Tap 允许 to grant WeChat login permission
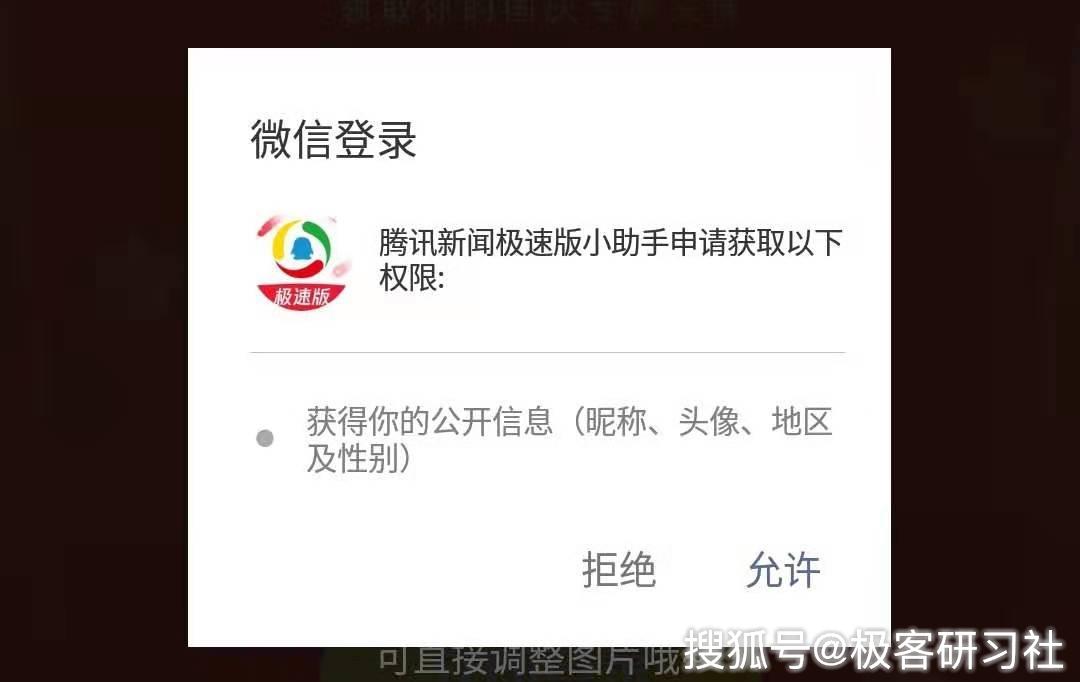The width and height of the screenshot is (1080, 682). [x=784, y=570]
